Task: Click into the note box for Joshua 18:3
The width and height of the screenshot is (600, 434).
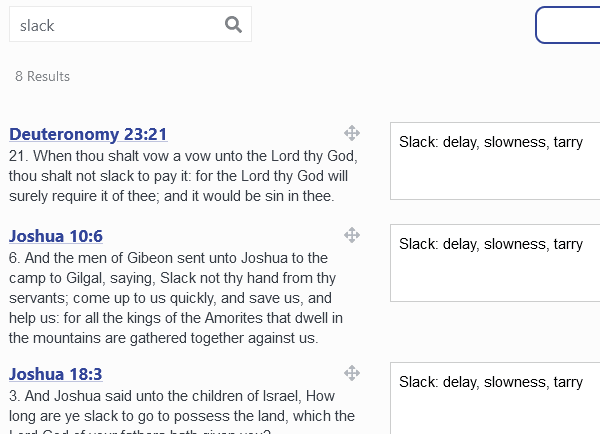Action: (494, 399)
